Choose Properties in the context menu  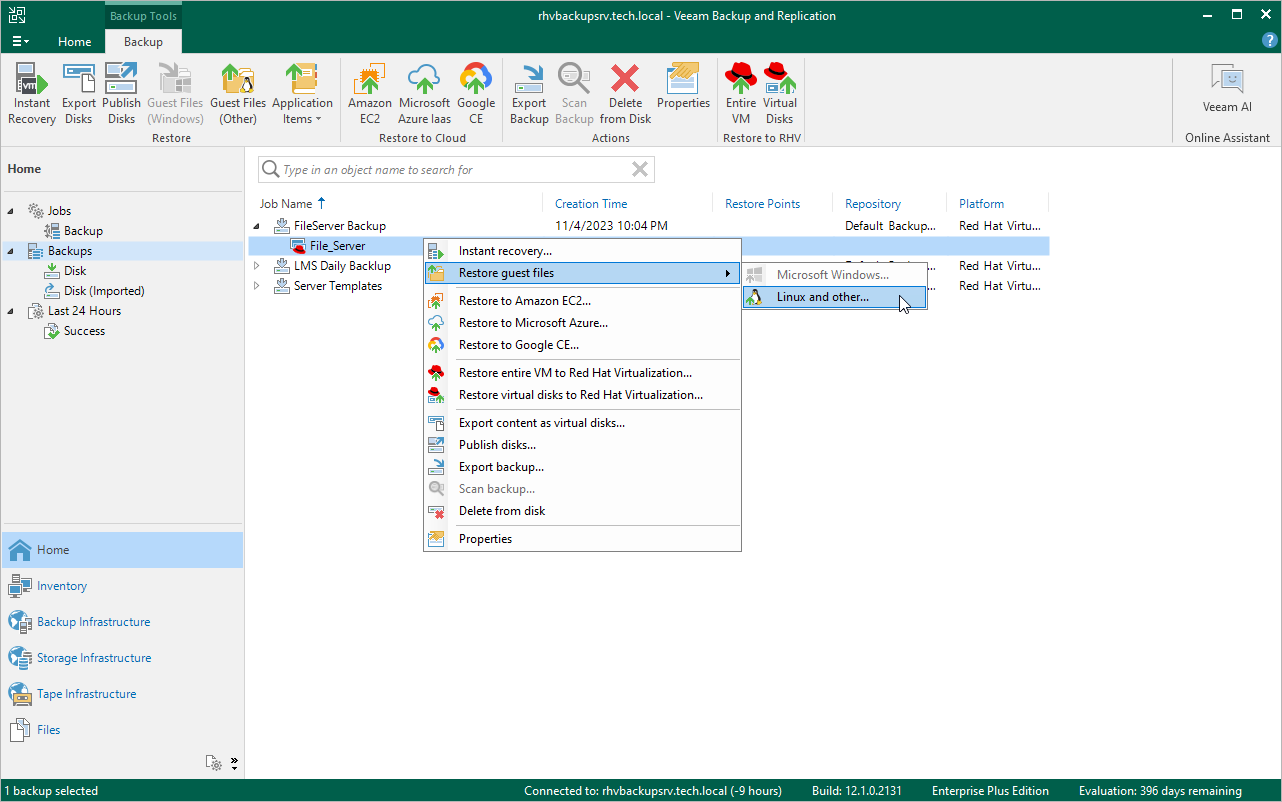582,539
